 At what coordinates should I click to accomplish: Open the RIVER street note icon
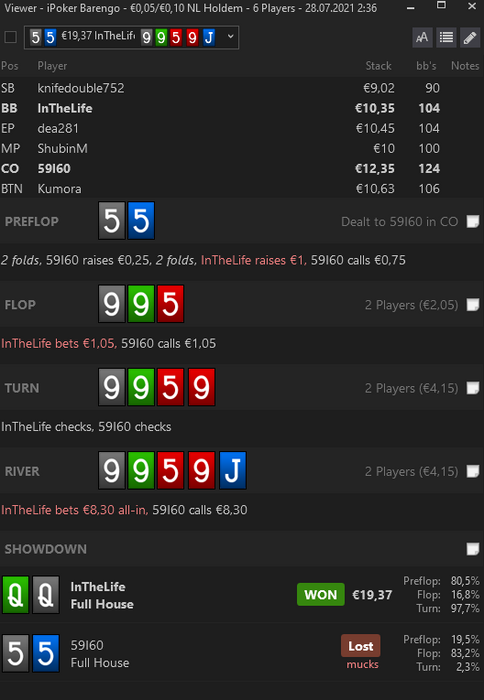coord(472,471)
